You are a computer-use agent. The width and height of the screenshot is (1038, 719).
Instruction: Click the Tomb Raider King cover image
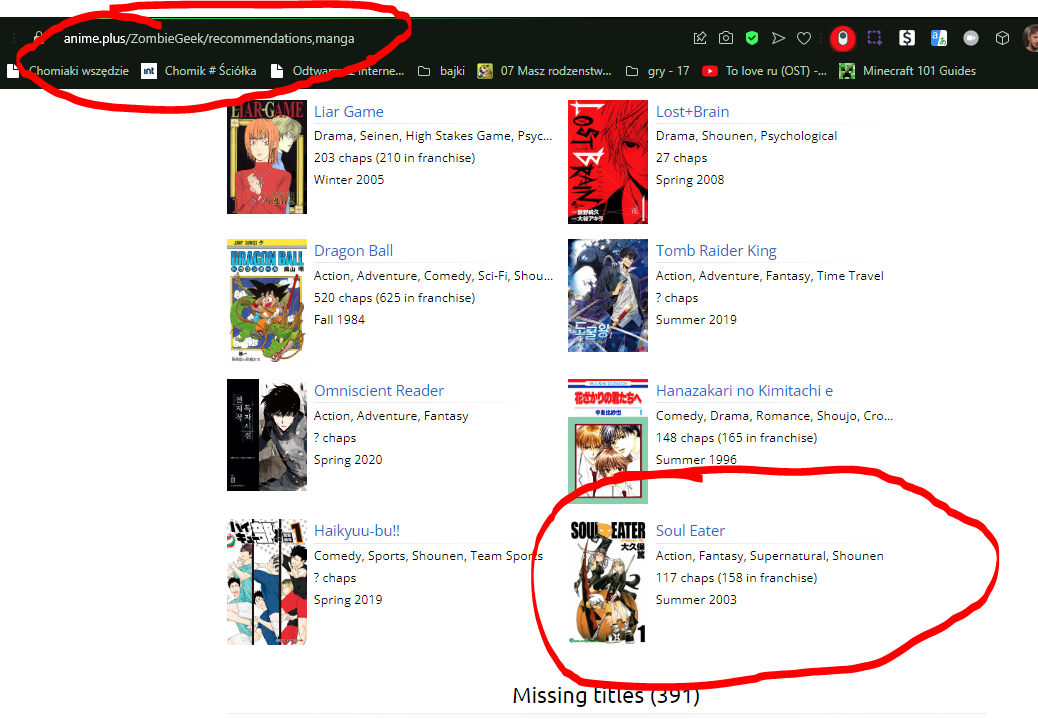click(x=608, y=296)
